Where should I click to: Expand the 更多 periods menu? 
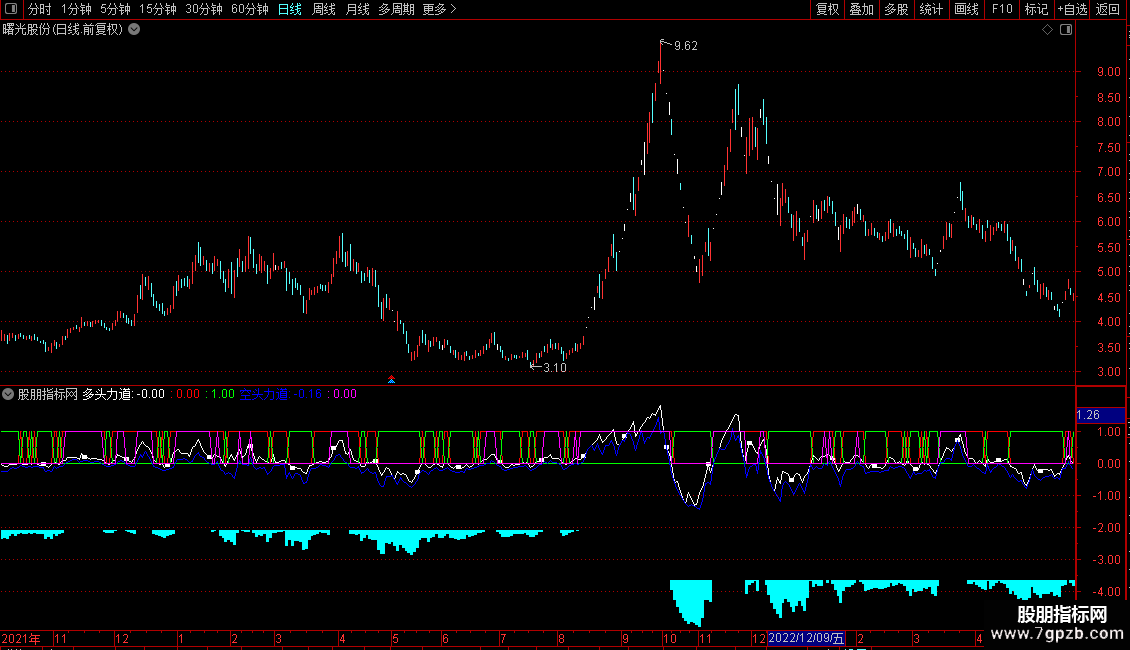pos(439,9)
